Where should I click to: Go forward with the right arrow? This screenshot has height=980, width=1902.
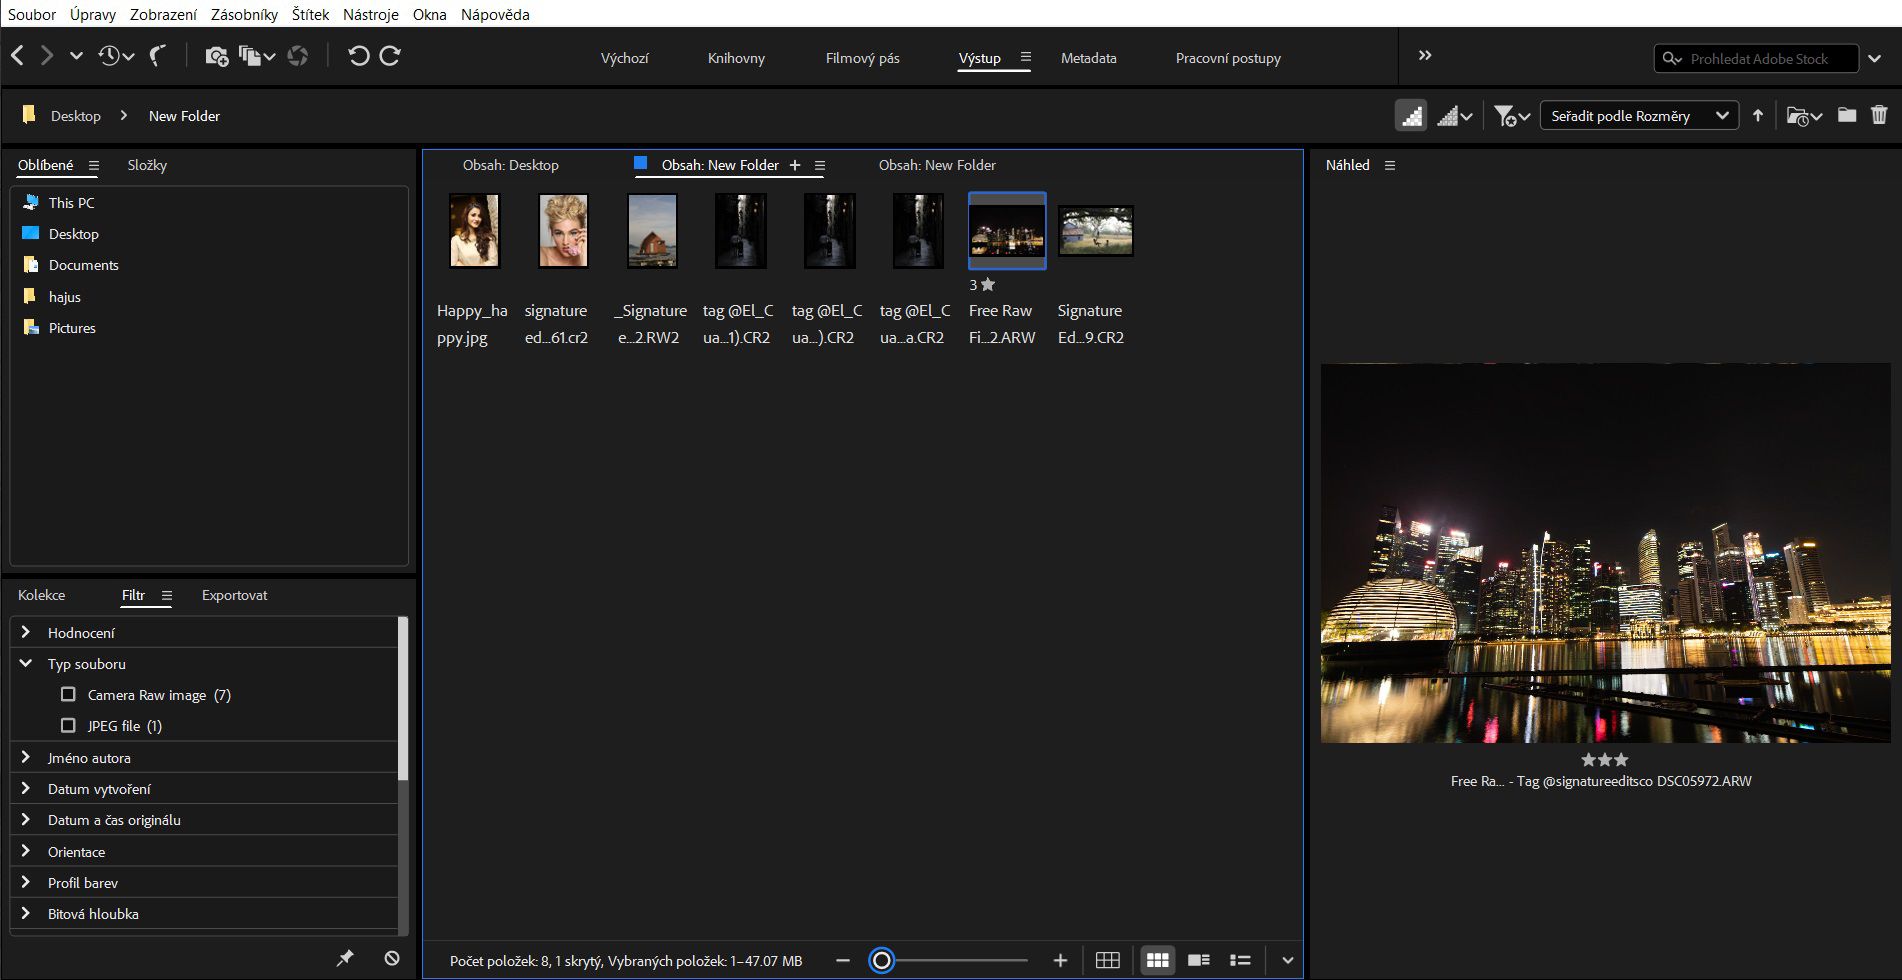tap(46, 56)
